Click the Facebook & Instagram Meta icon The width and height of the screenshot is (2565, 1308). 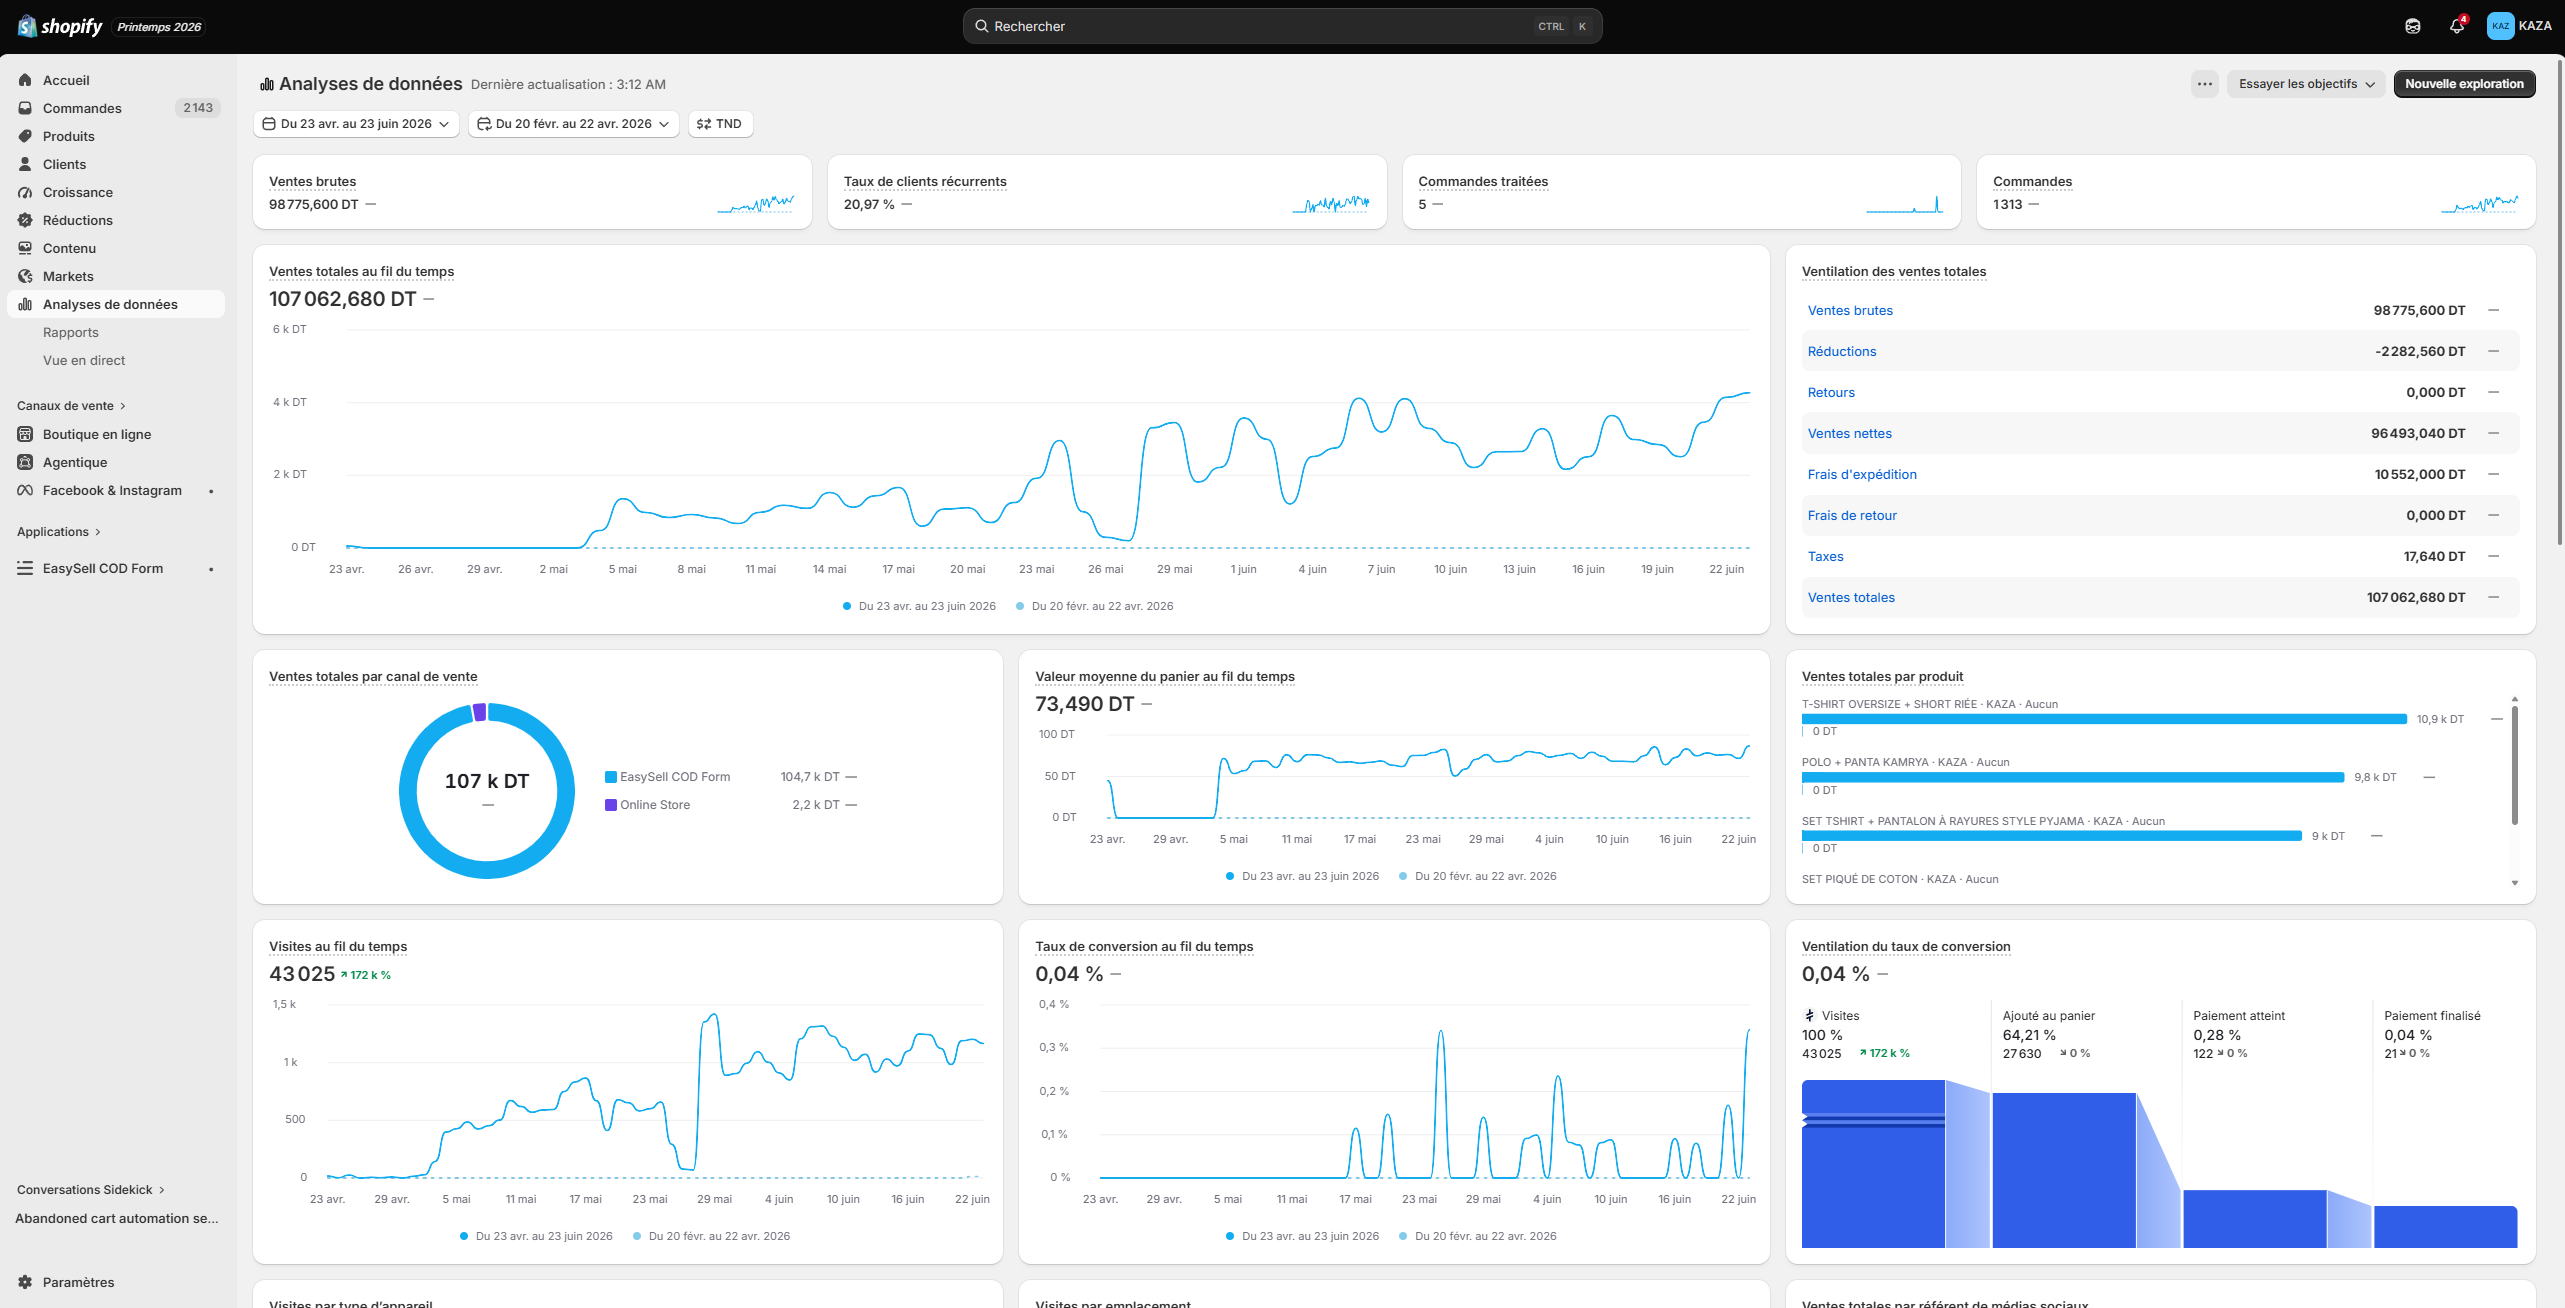point(25,490)
